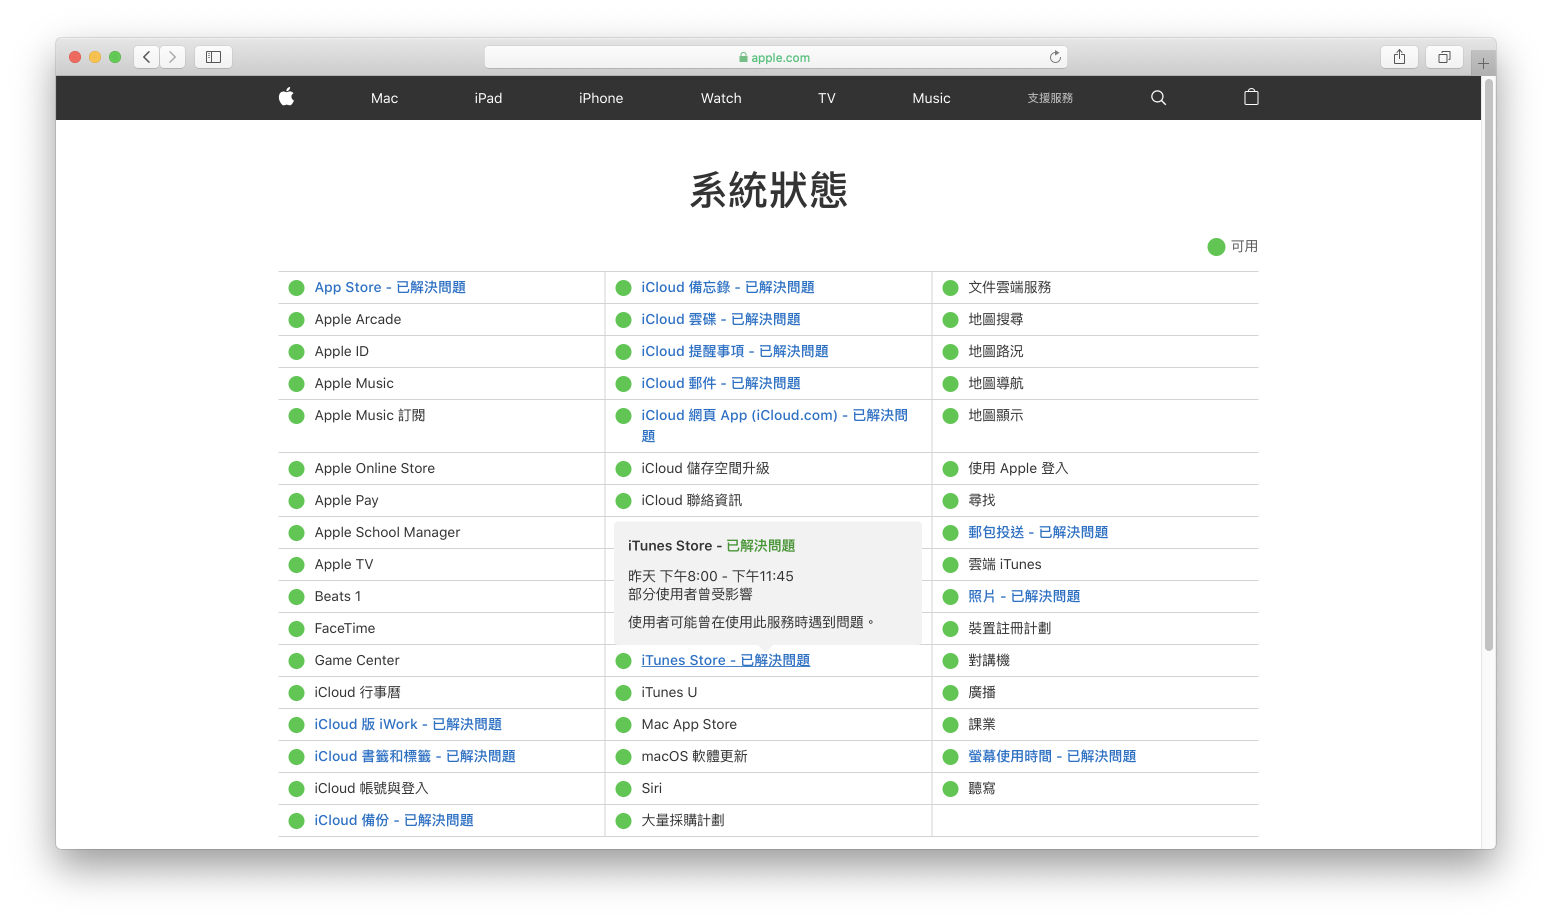Click iCloud 儲存空間升級 status text
The height and width of the screenshot is (923, 1552).
tap(706, 468)
